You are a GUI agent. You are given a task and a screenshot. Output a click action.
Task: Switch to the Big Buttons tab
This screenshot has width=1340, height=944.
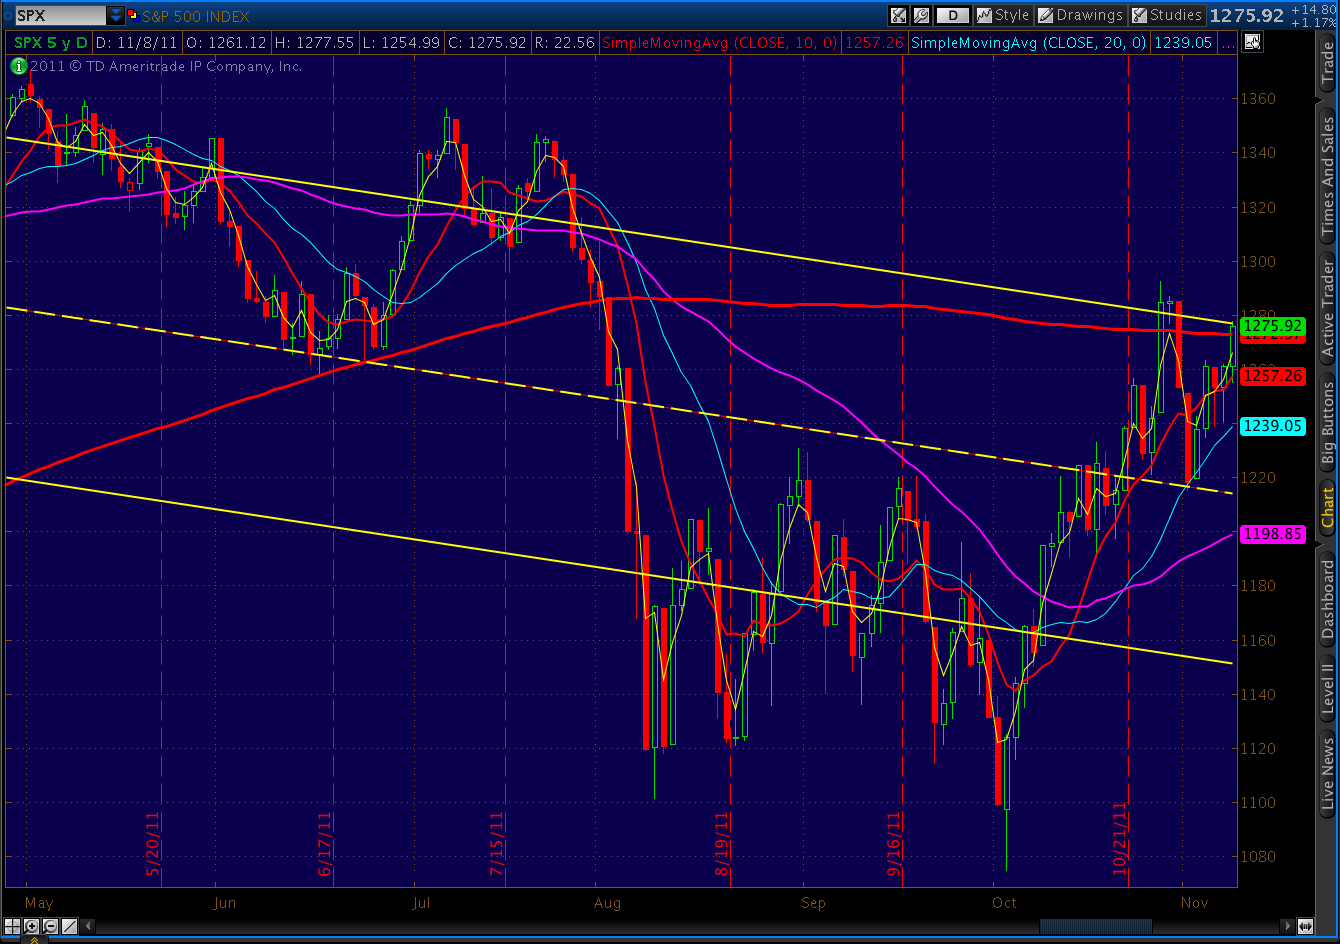pyautogui.click(x=1327, y=421)
